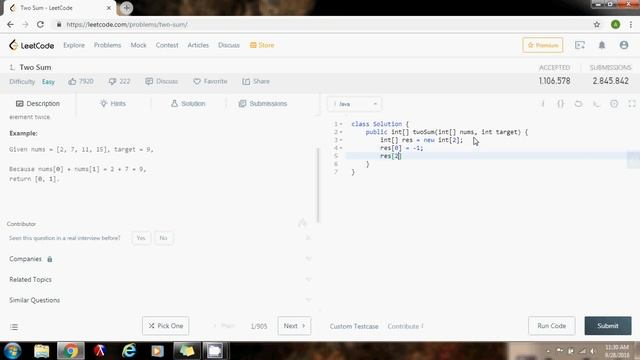Open the File Explorer taskbar icon

point(42,351)
